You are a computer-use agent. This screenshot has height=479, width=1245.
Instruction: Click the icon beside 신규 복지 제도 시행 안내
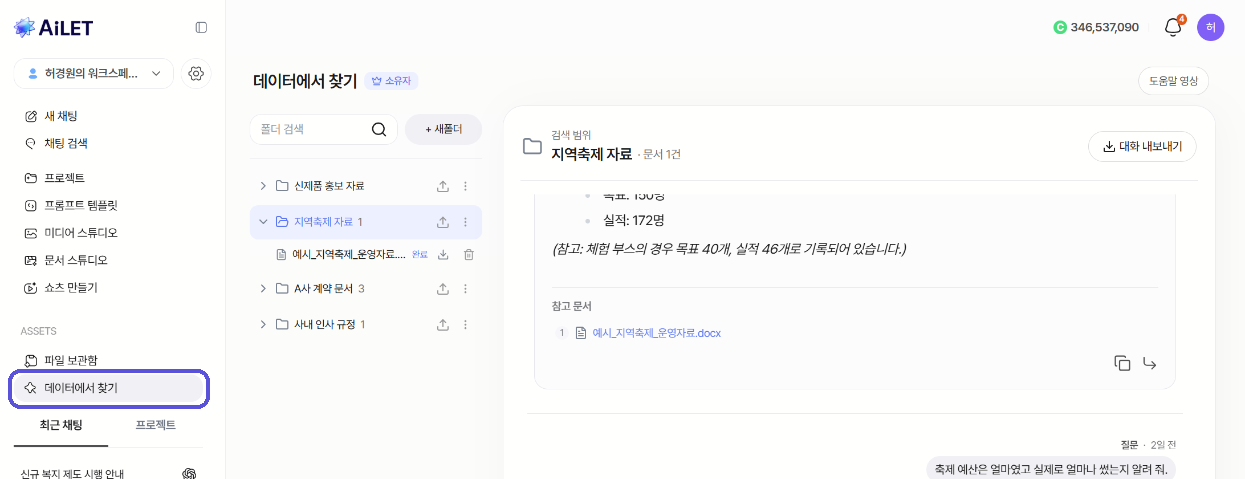click(x=189, y=474)
